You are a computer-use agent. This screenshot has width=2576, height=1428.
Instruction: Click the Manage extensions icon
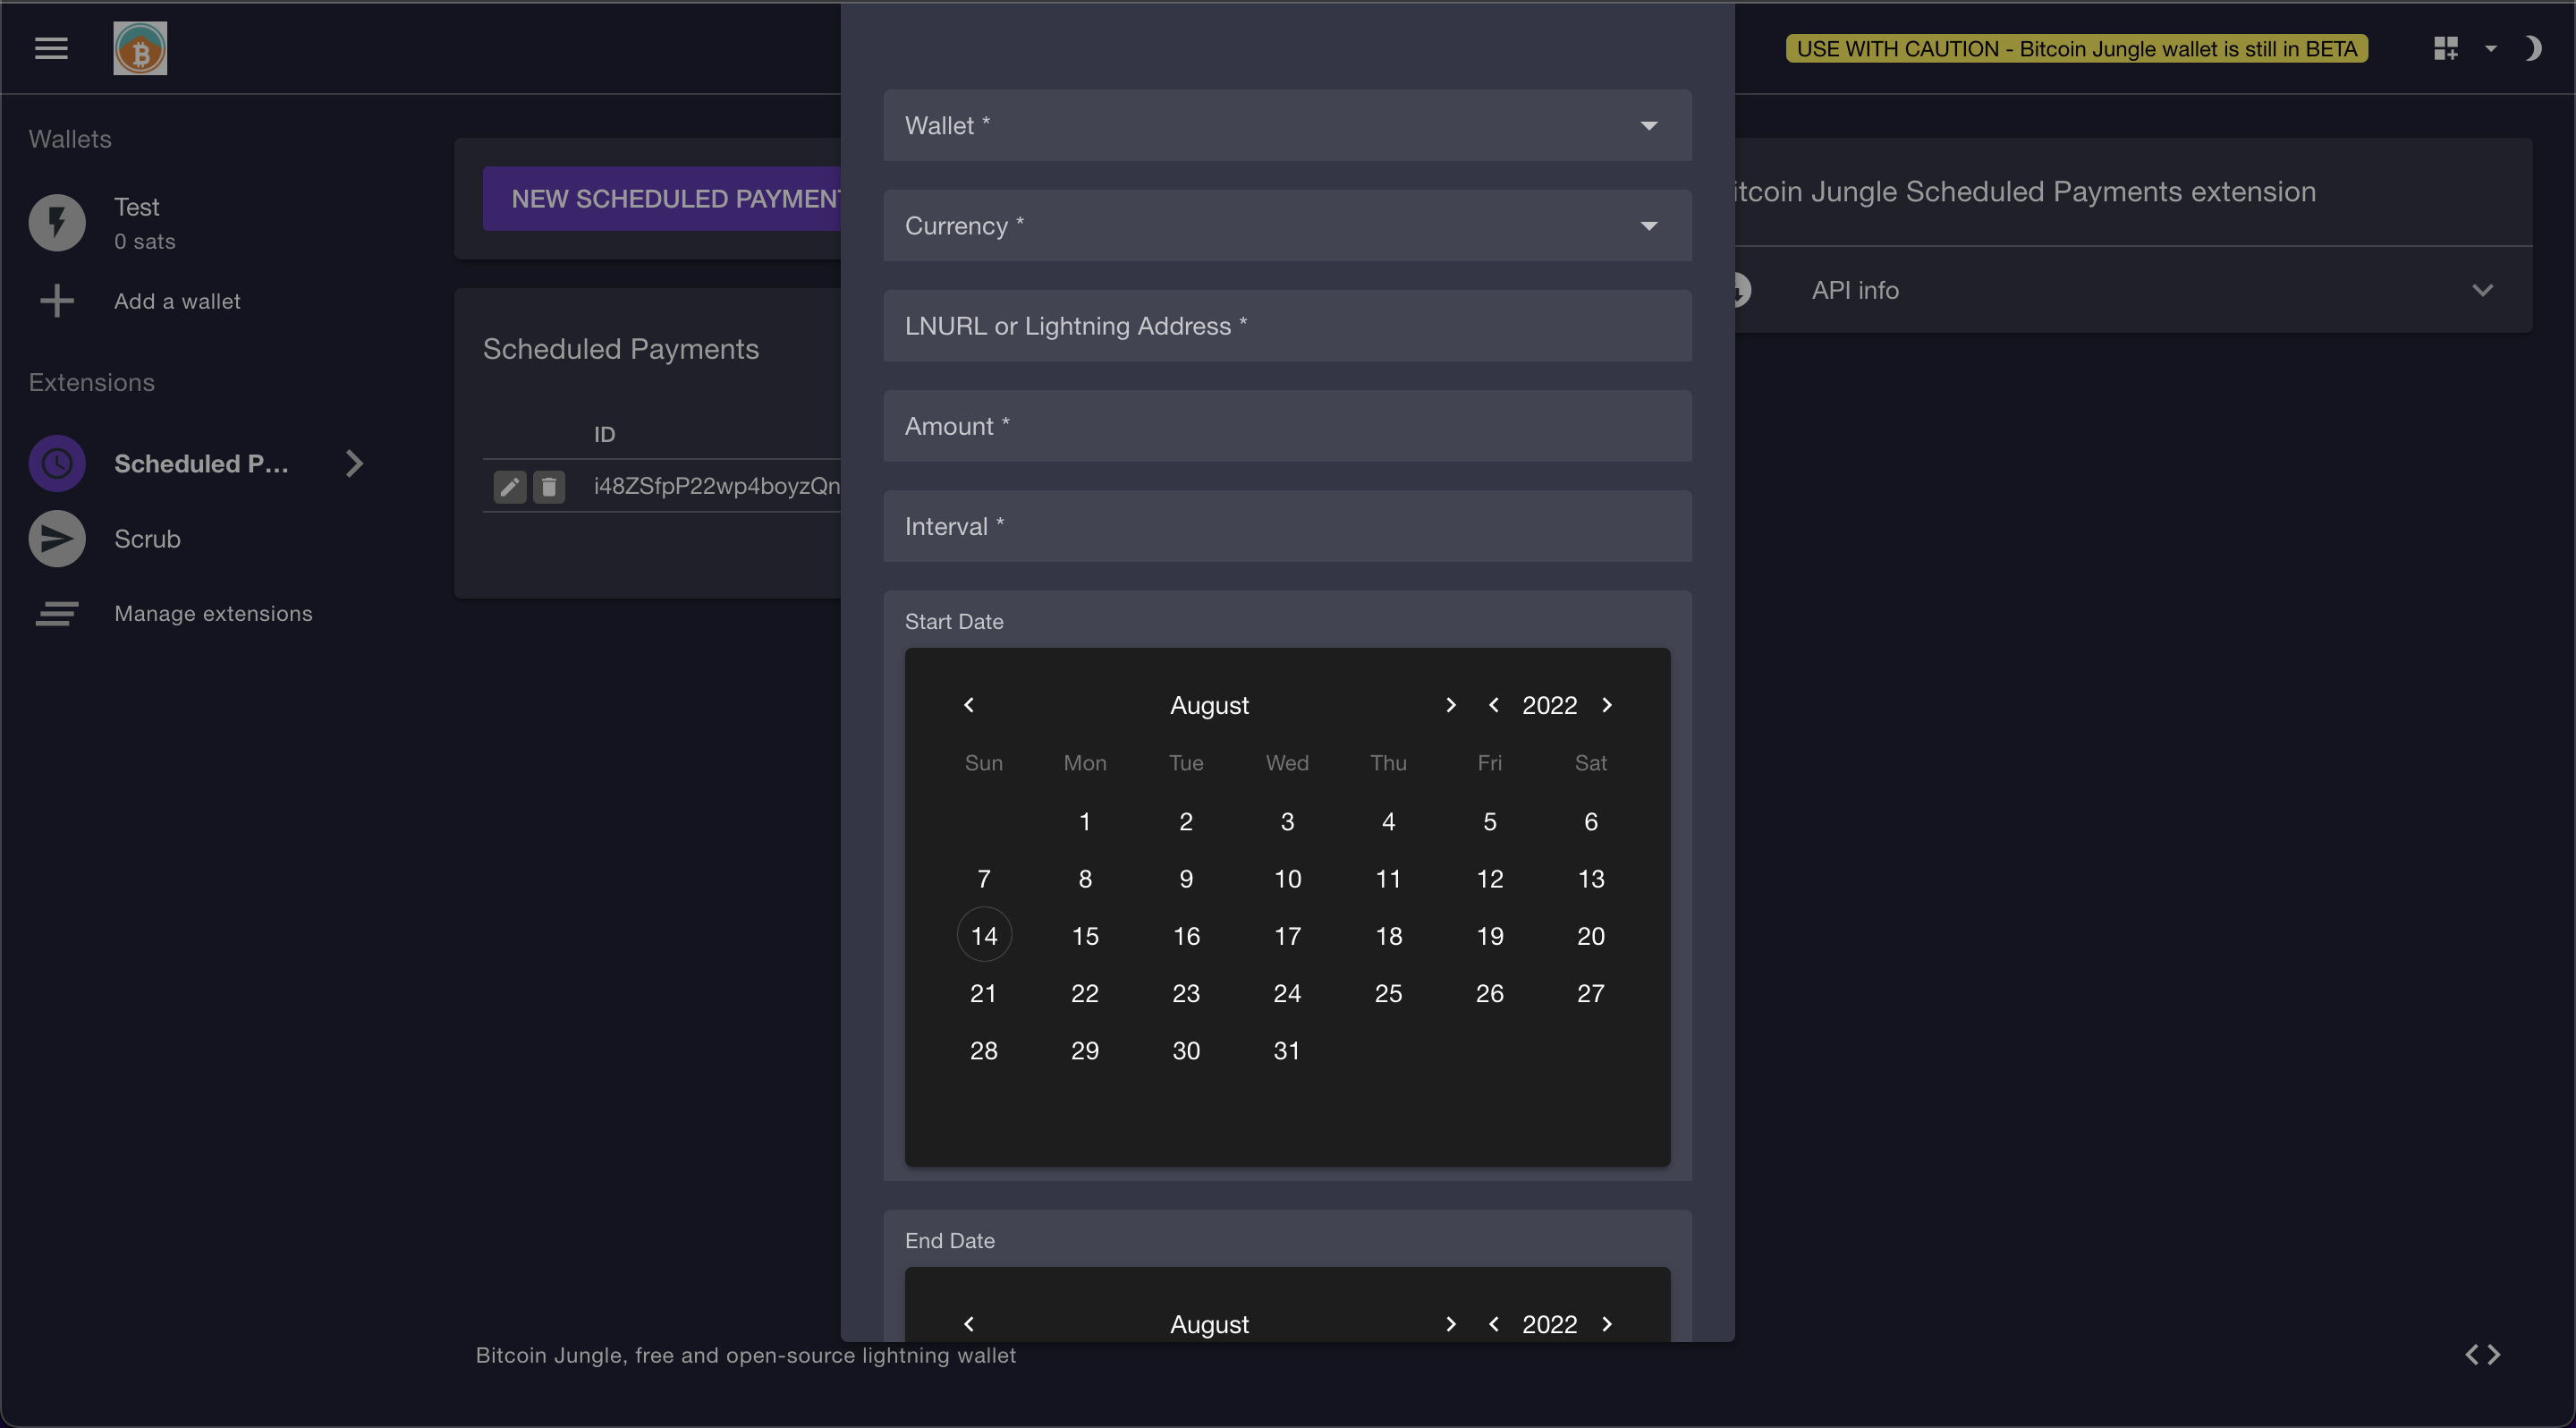pyautogui.click(x=57, y=613)
